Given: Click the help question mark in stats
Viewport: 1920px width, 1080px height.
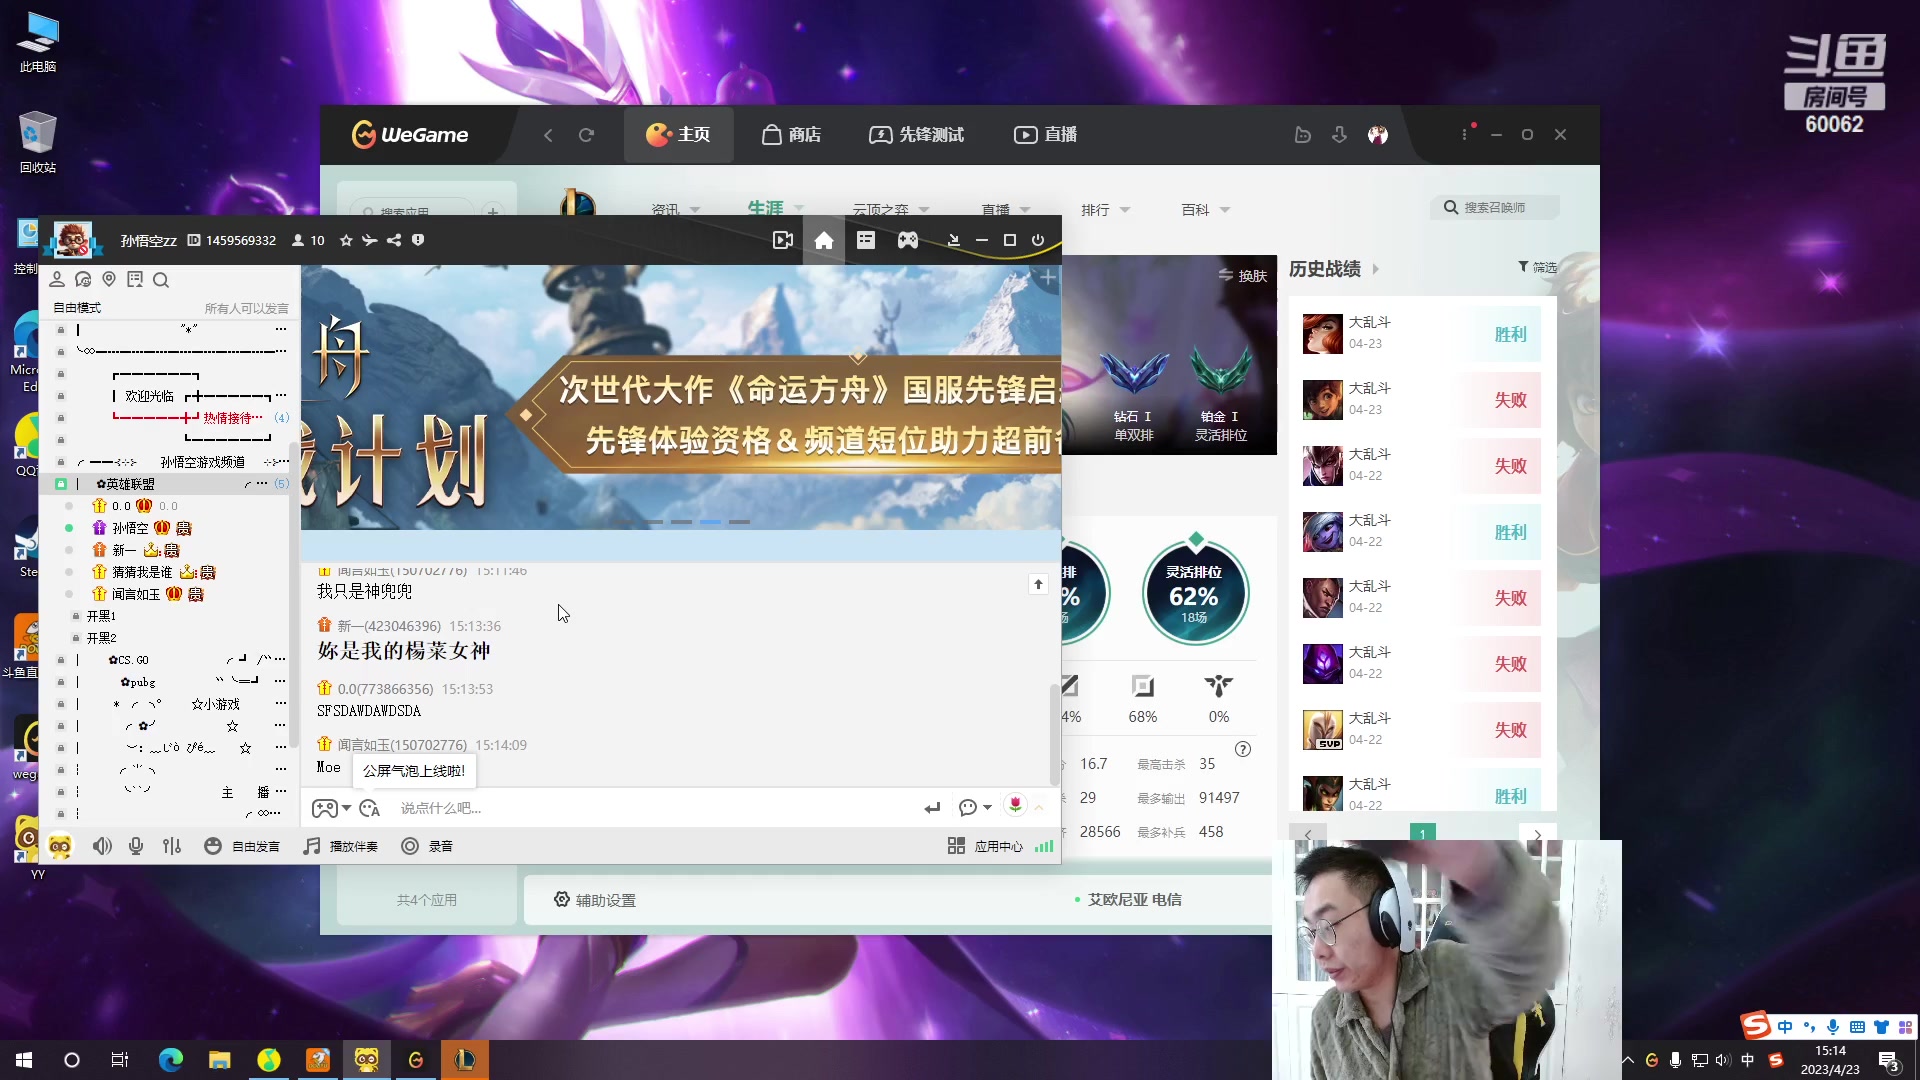Looking at the screenshot, I should point(1243,749).
